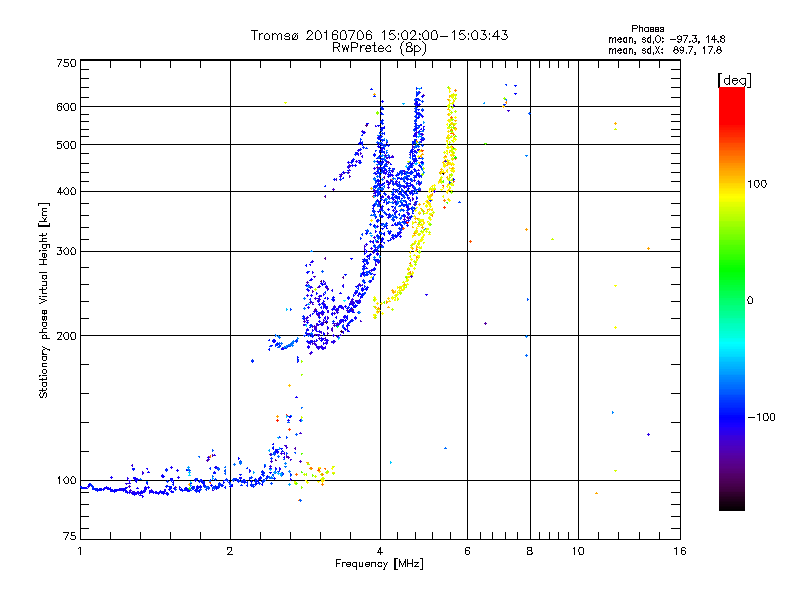
Task: Click the y-axis '200' tick label
Action: point(66,336)
